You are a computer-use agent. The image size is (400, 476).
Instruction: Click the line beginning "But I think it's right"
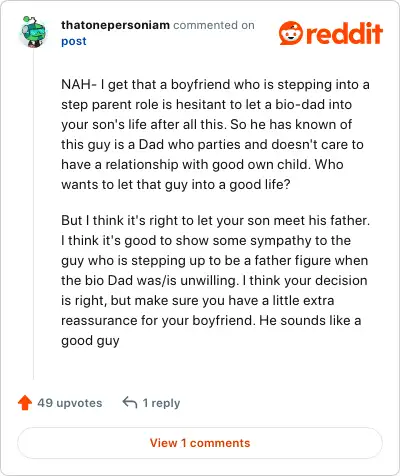tap(216, 220)
